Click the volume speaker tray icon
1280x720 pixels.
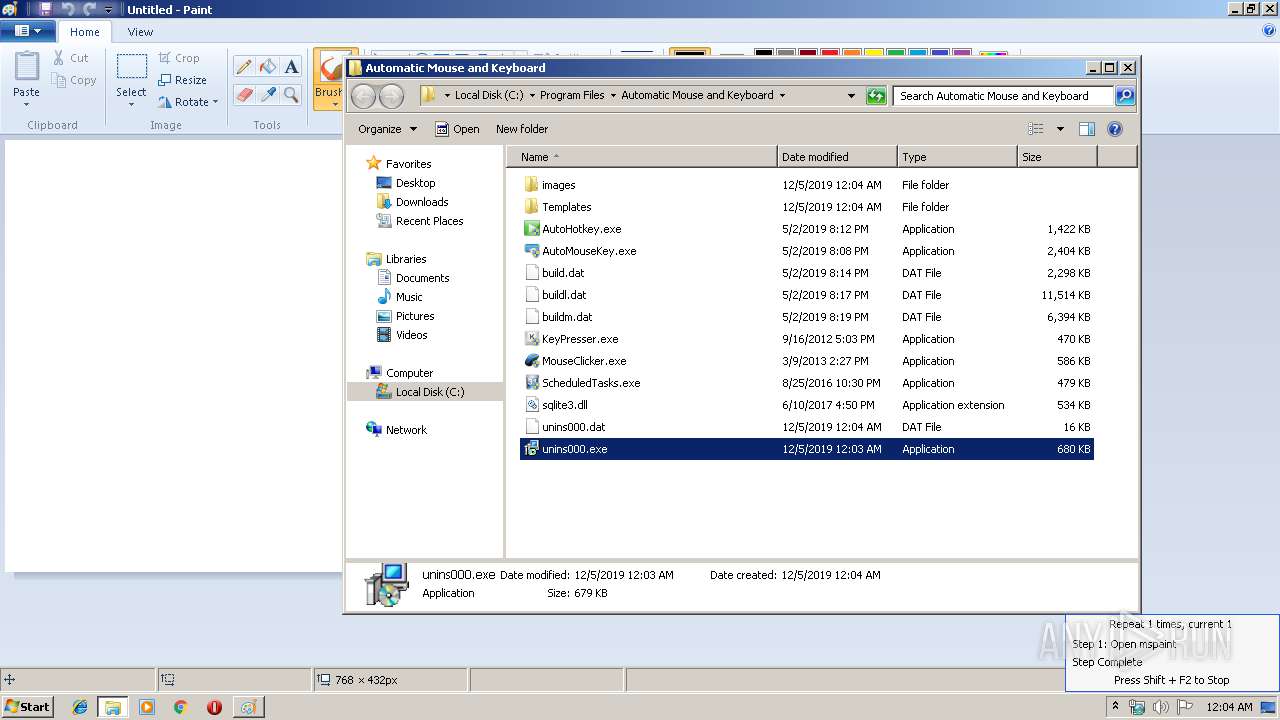(1160, 707)
